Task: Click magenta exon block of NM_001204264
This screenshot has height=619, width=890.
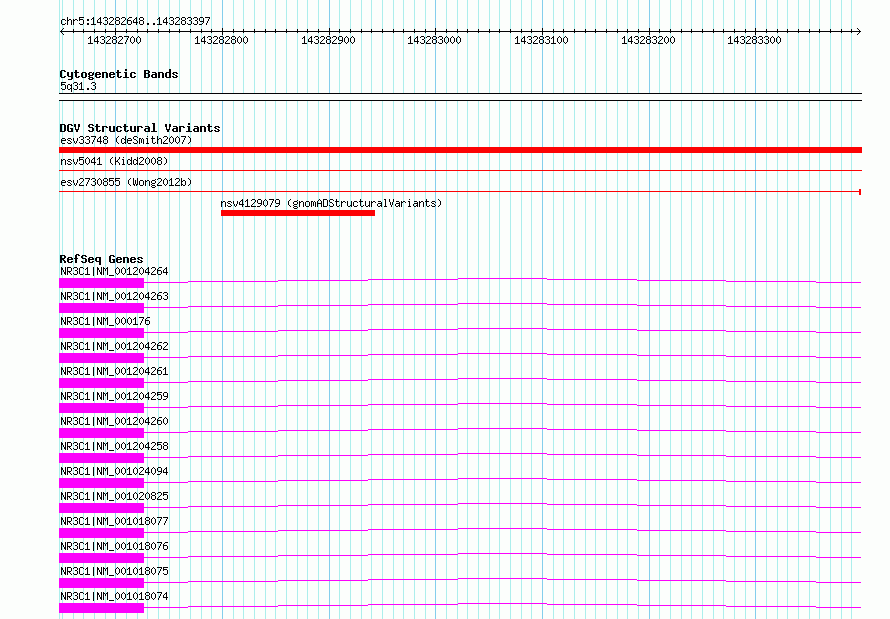Action: [102, 283]
